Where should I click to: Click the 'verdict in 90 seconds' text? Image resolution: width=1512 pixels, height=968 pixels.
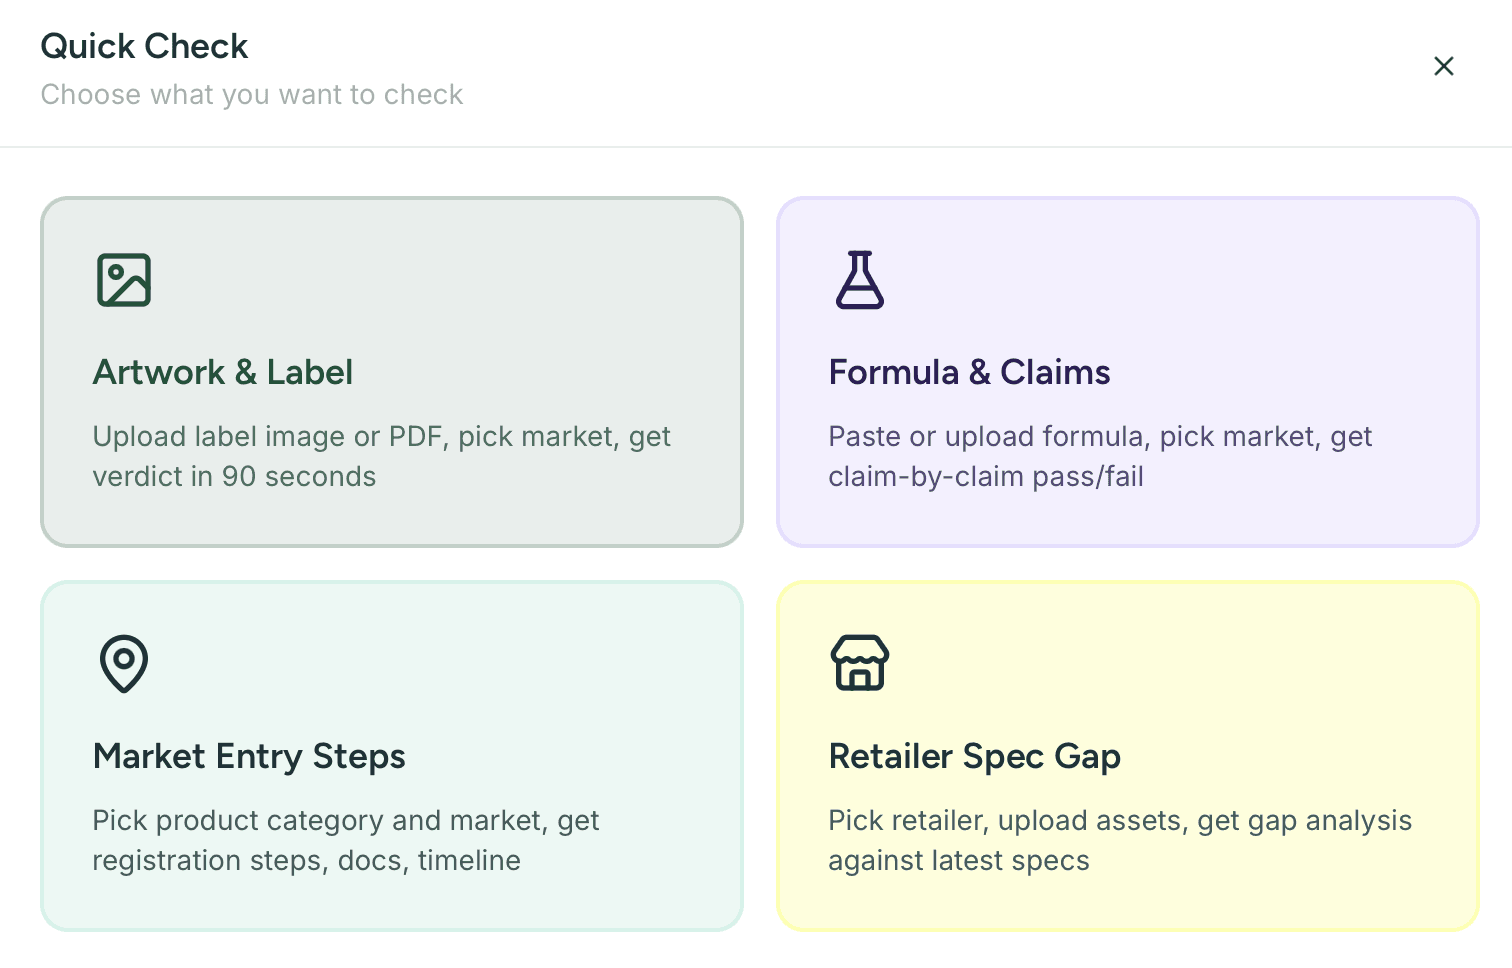[234, 477]
